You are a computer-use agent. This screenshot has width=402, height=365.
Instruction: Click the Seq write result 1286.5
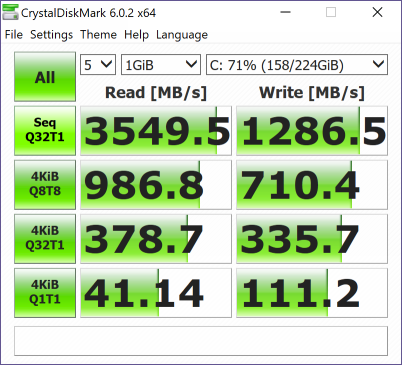coord(312,131)
